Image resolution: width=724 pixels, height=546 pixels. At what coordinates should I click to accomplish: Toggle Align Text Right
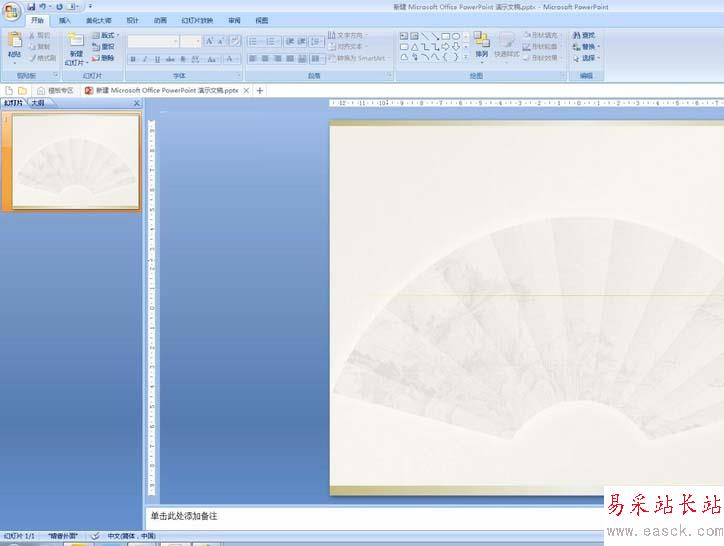(278, 59)
